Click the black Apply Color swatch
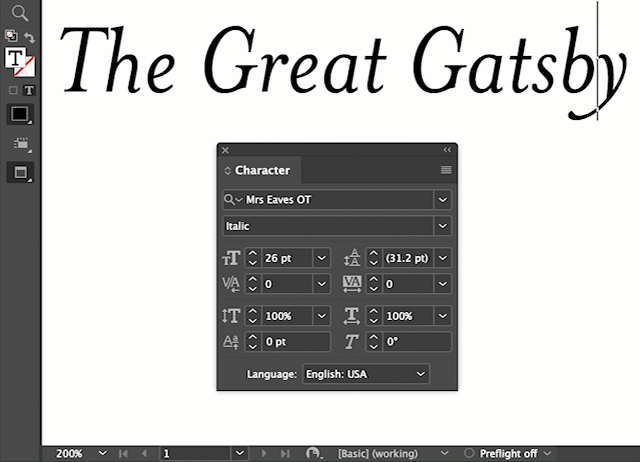This screenshot has width=640, height=462. point(19,115)
